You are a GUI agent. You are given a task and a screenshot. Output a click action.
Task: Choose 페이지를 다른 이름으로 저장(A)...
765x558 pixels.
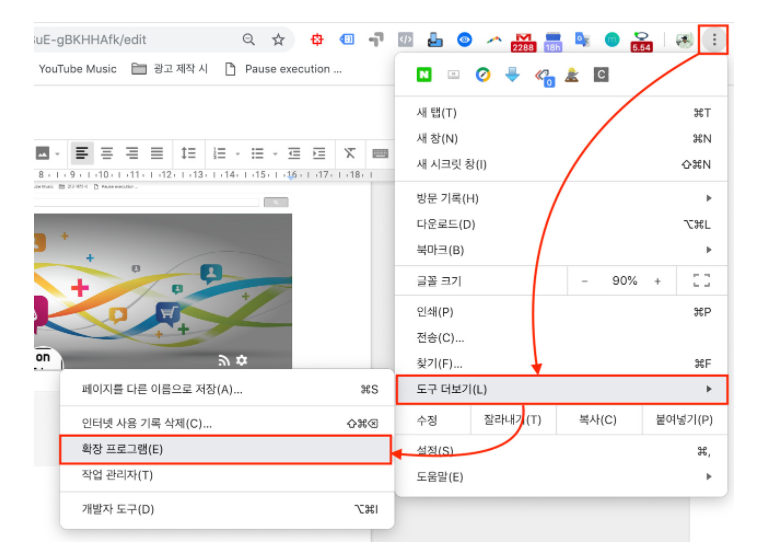coord(227,389)
